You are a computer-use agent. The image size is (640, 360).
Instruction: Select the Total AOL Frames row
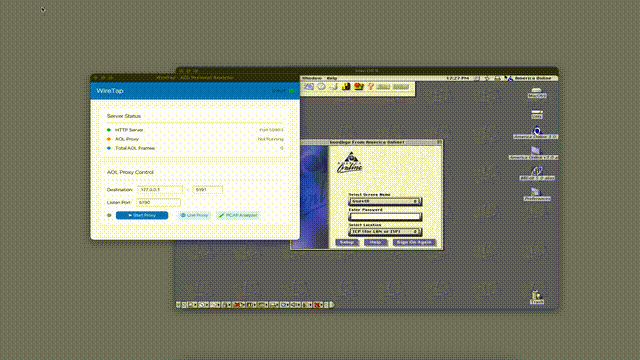click(195, 148)
